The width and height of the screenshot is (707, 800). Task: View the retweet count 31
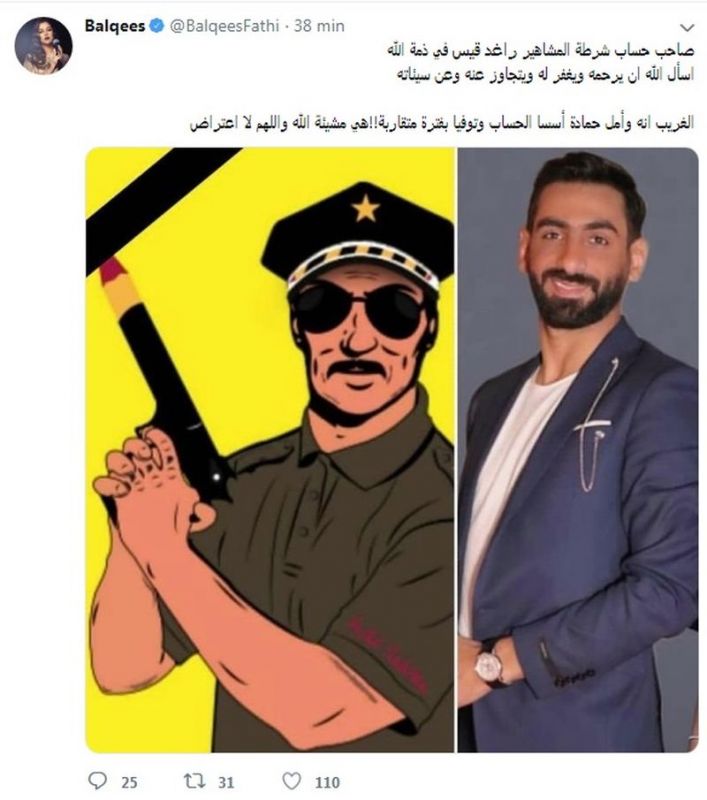[x=226, y=782]
